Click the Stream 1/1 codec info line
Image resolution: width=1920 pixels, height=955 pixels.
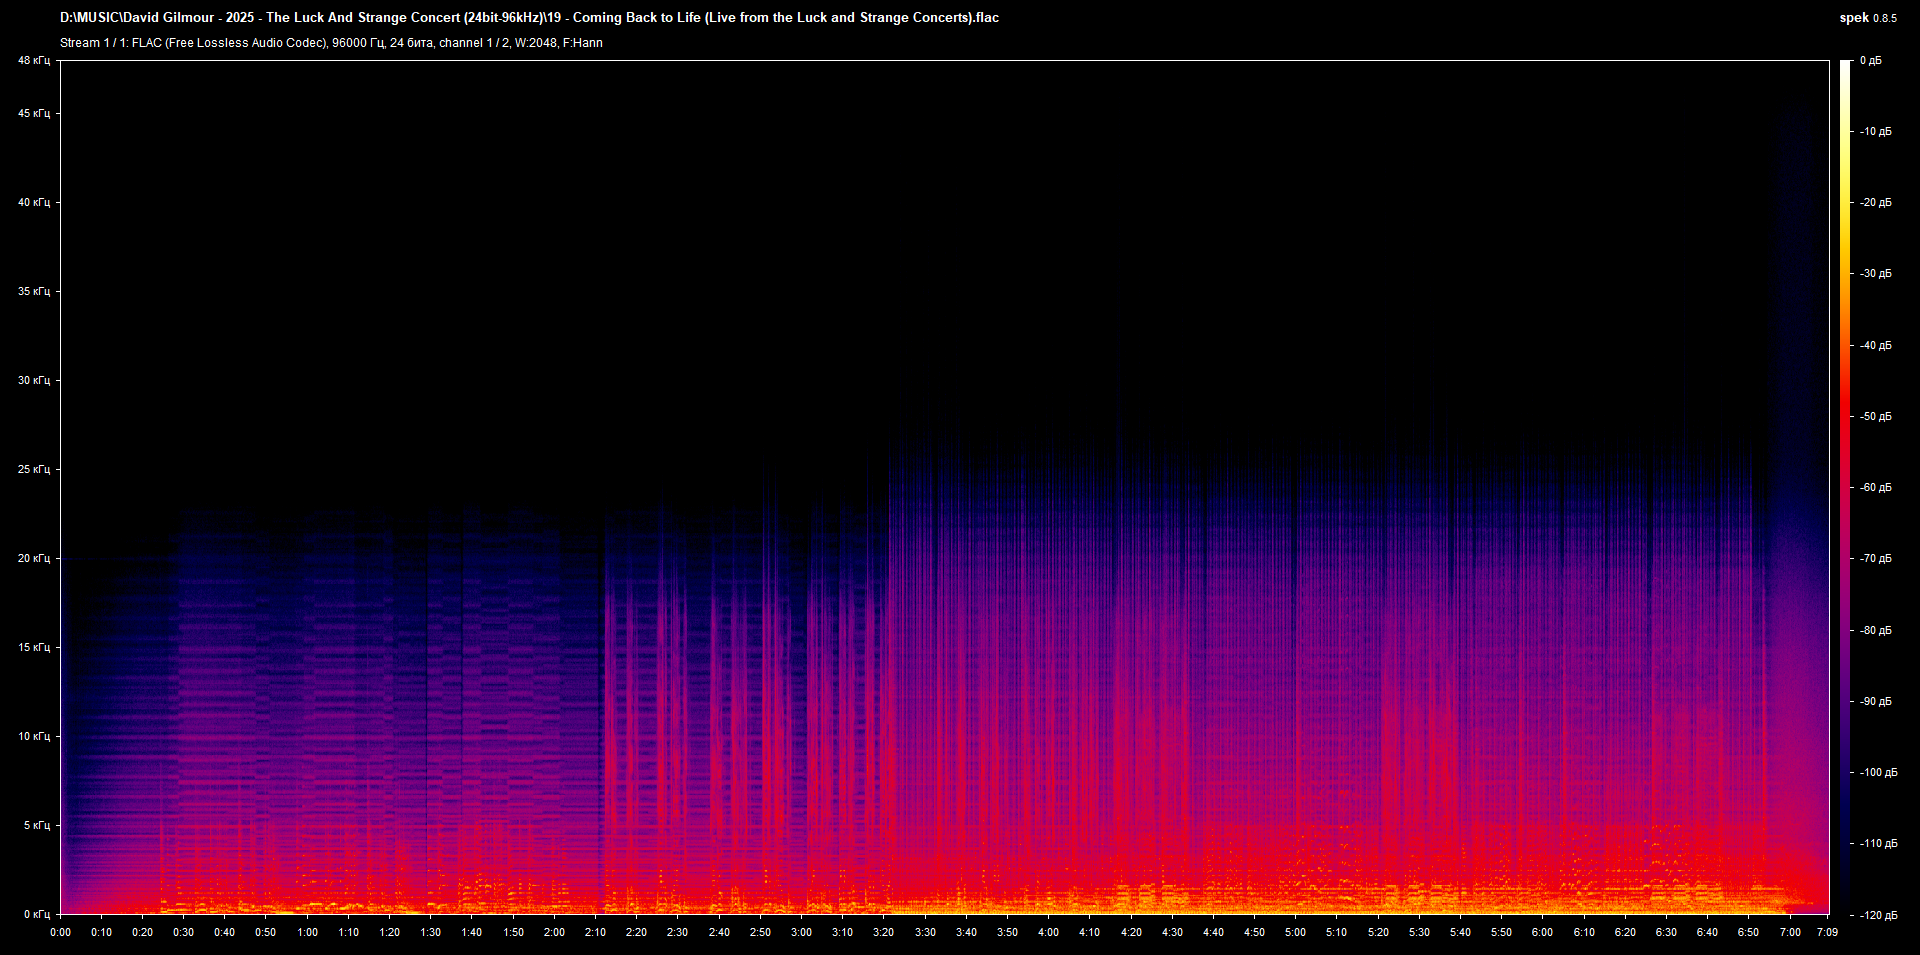[x=331, y=43]
